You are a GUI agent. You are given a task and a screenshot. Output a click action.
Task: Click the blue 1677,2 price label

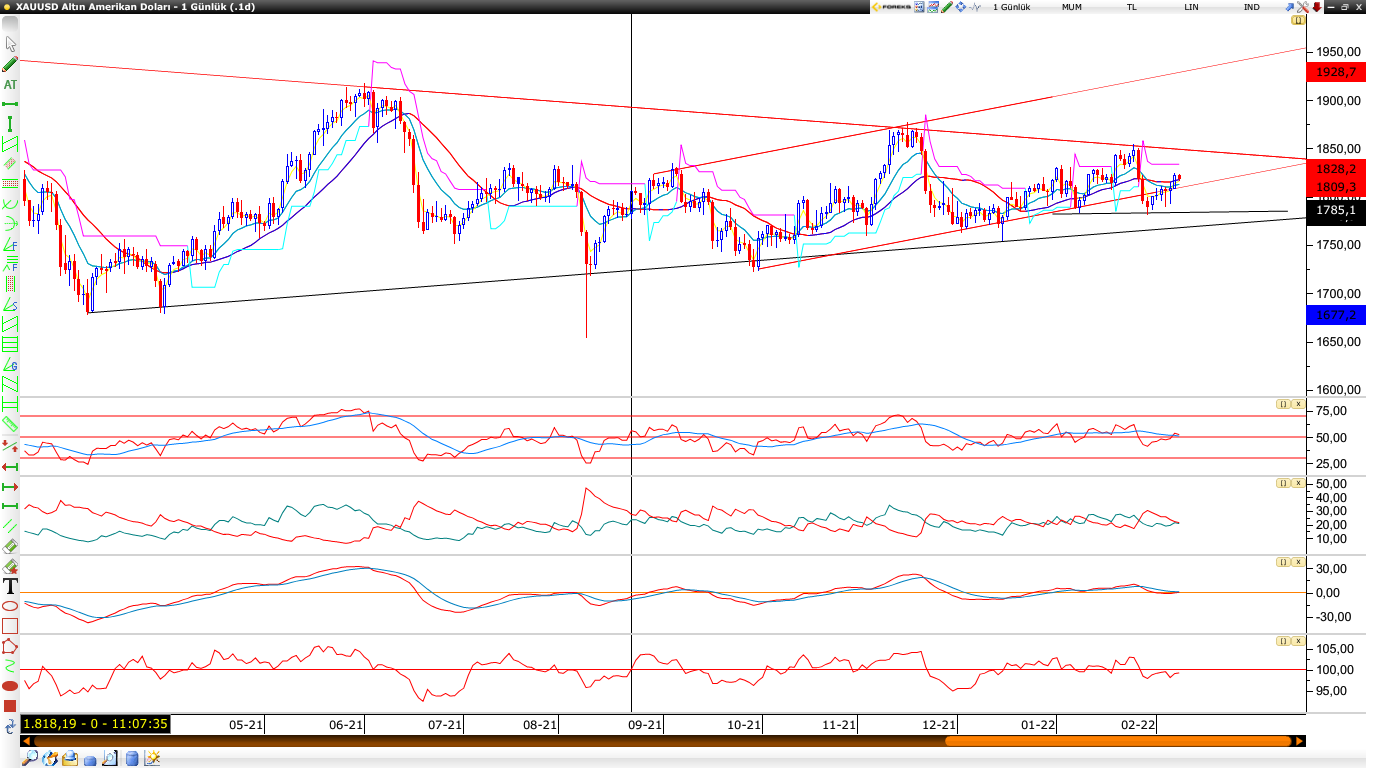[x=1337, y=315]
